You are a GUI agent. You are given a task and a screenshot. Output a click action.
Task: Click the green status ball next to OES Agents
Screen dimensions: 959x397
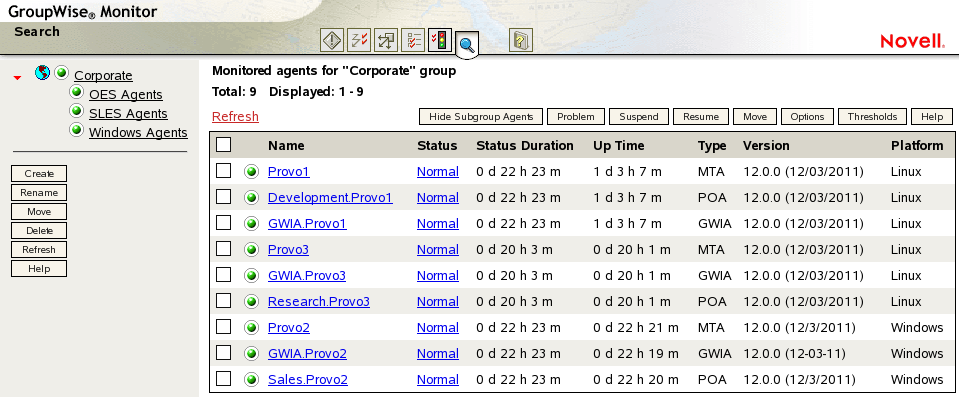76,92
